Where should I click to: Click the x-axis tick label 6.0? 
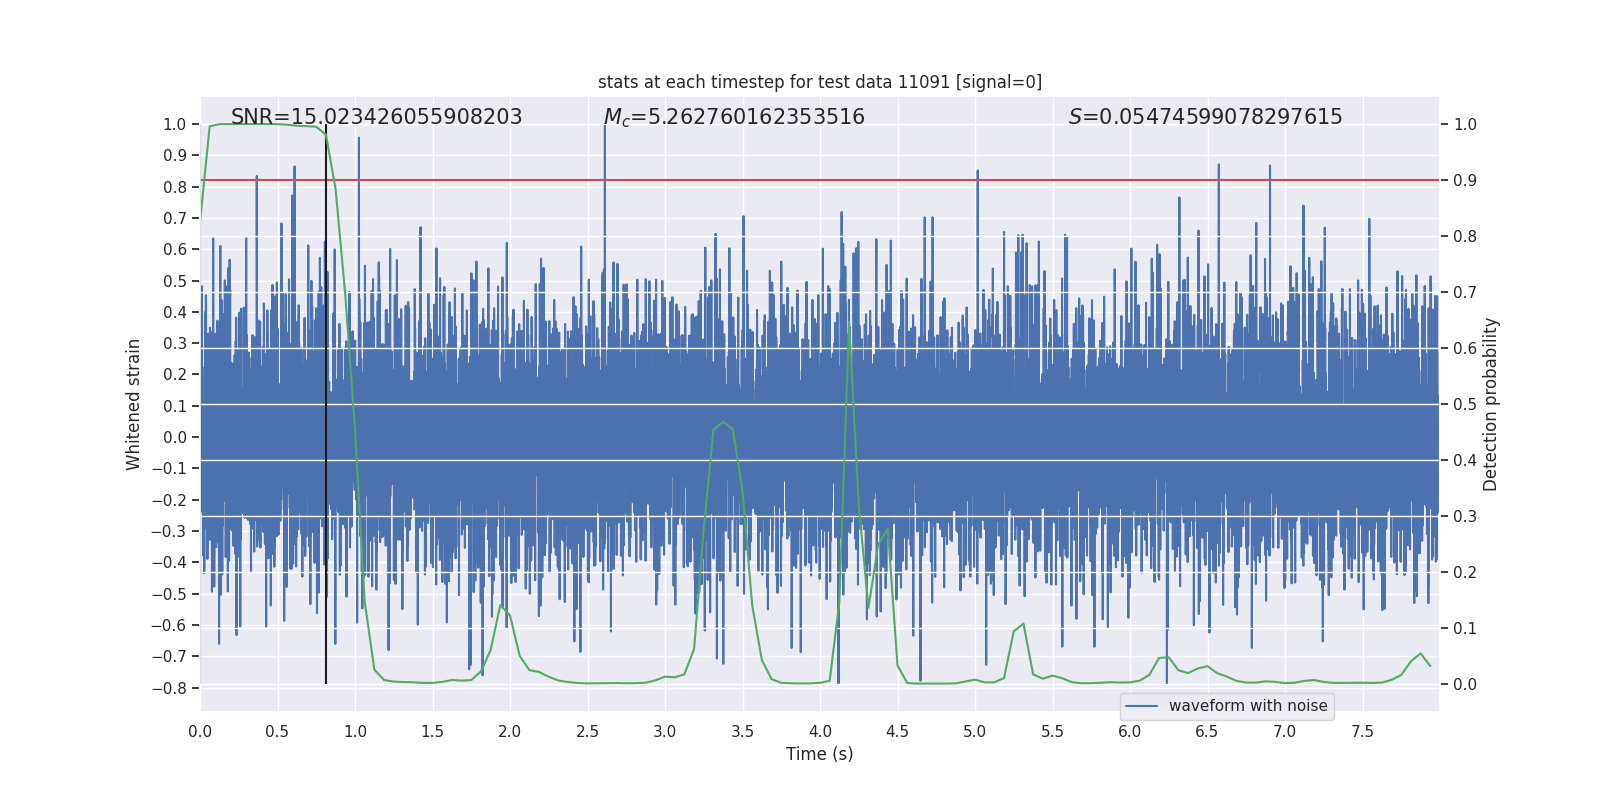pos(1130,731)
